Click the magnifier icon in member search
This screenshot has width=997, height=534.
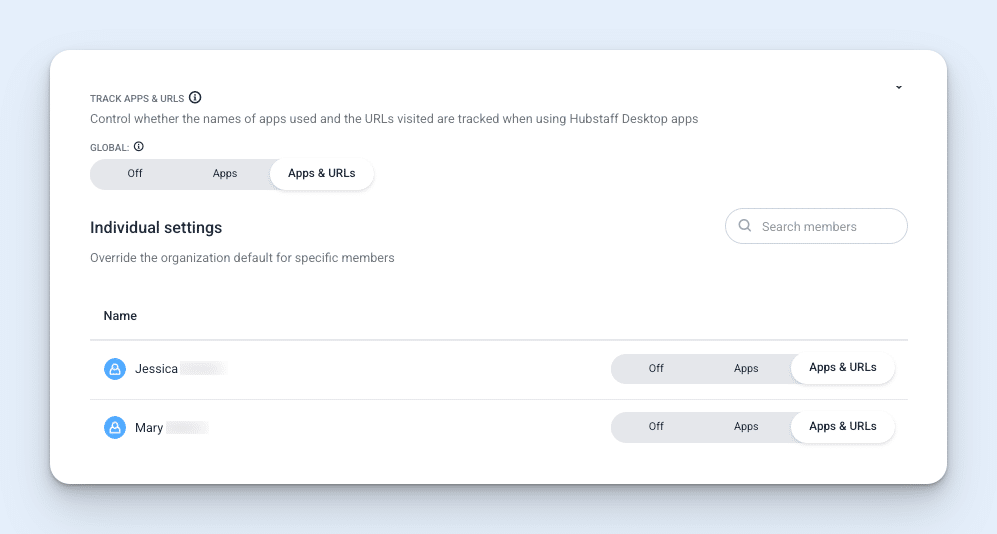tap(745, 226)
